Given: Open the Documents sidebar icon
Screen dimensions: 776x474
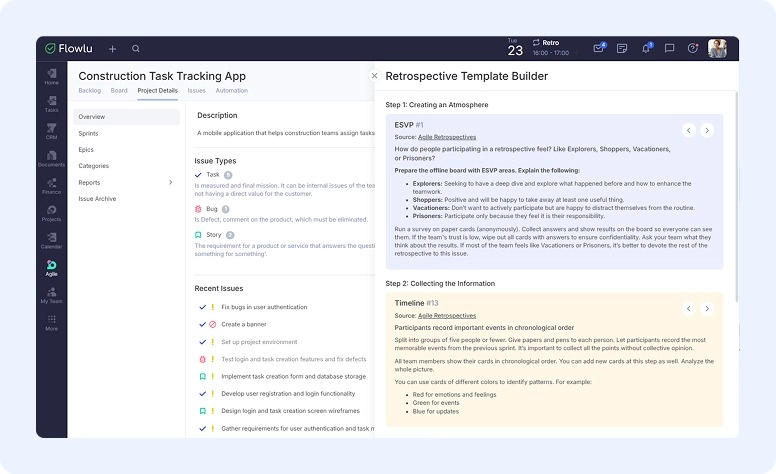Looking at the screenshot, I should coord(51,159).
